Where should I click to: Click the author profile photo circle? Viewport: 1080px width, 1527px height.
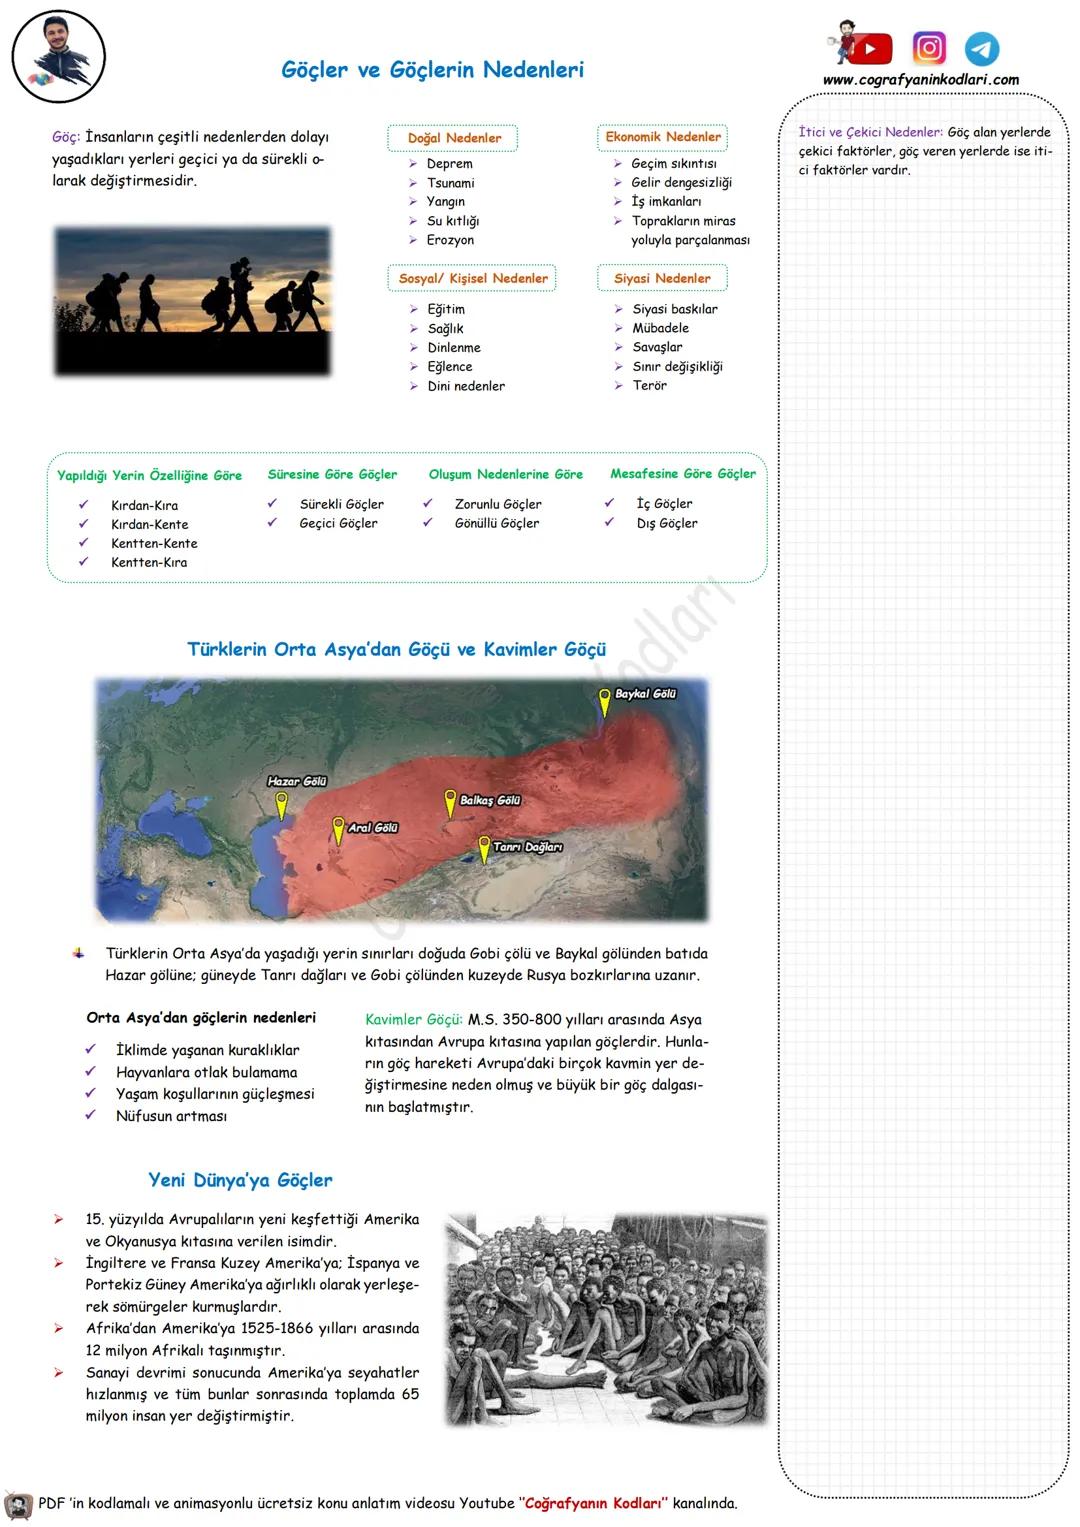pyautogui.click(x=59, y=58)
